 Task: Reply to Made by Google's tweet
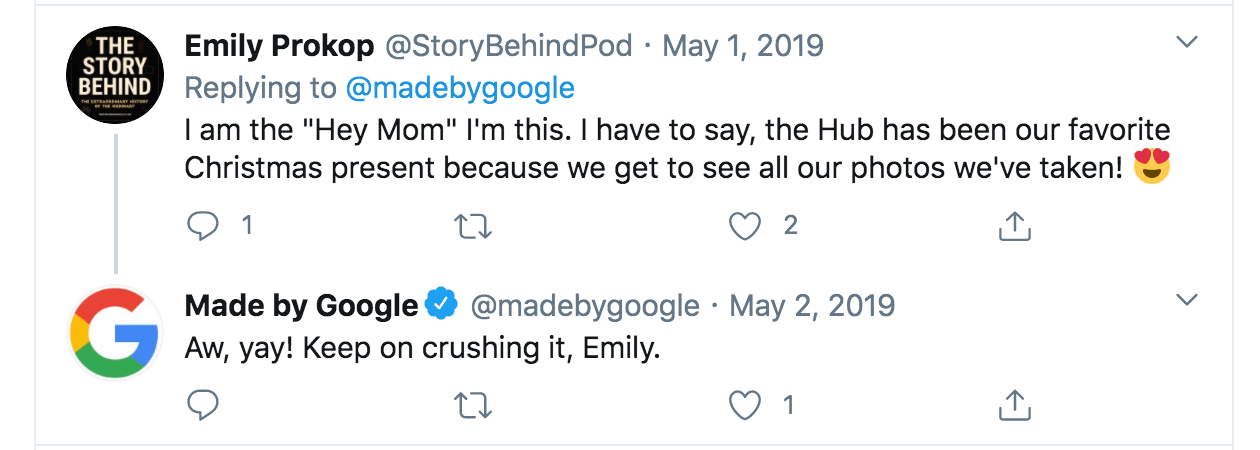tap(203, 405)
